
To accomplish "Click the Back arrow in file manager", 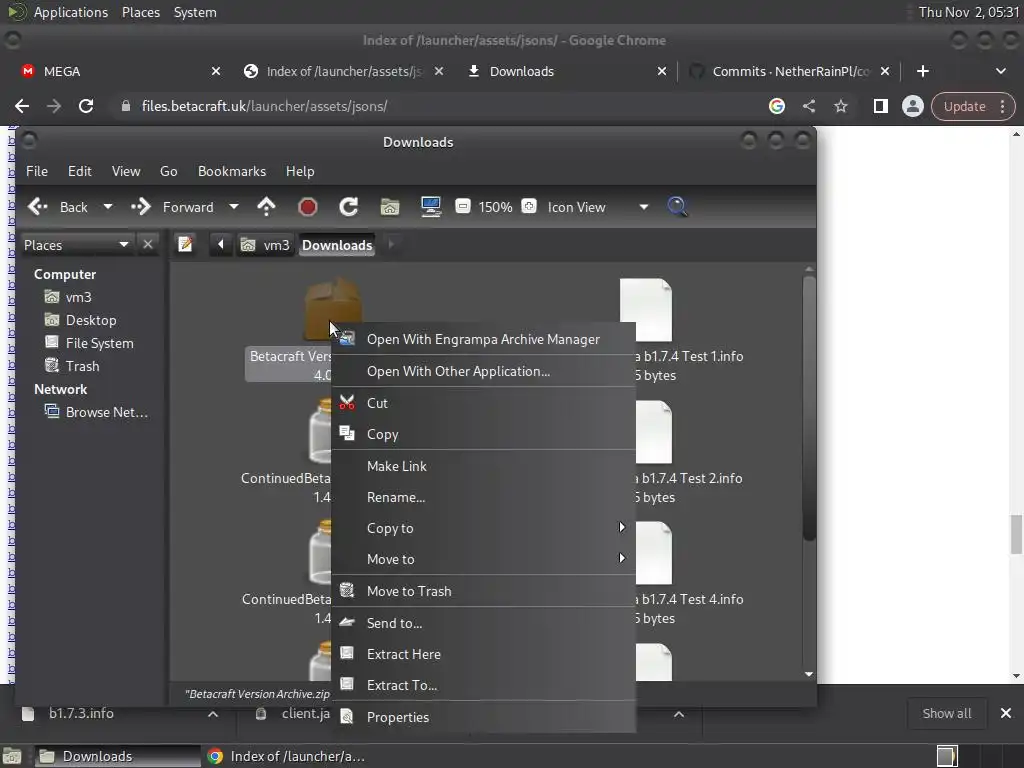I will (38, 207).
